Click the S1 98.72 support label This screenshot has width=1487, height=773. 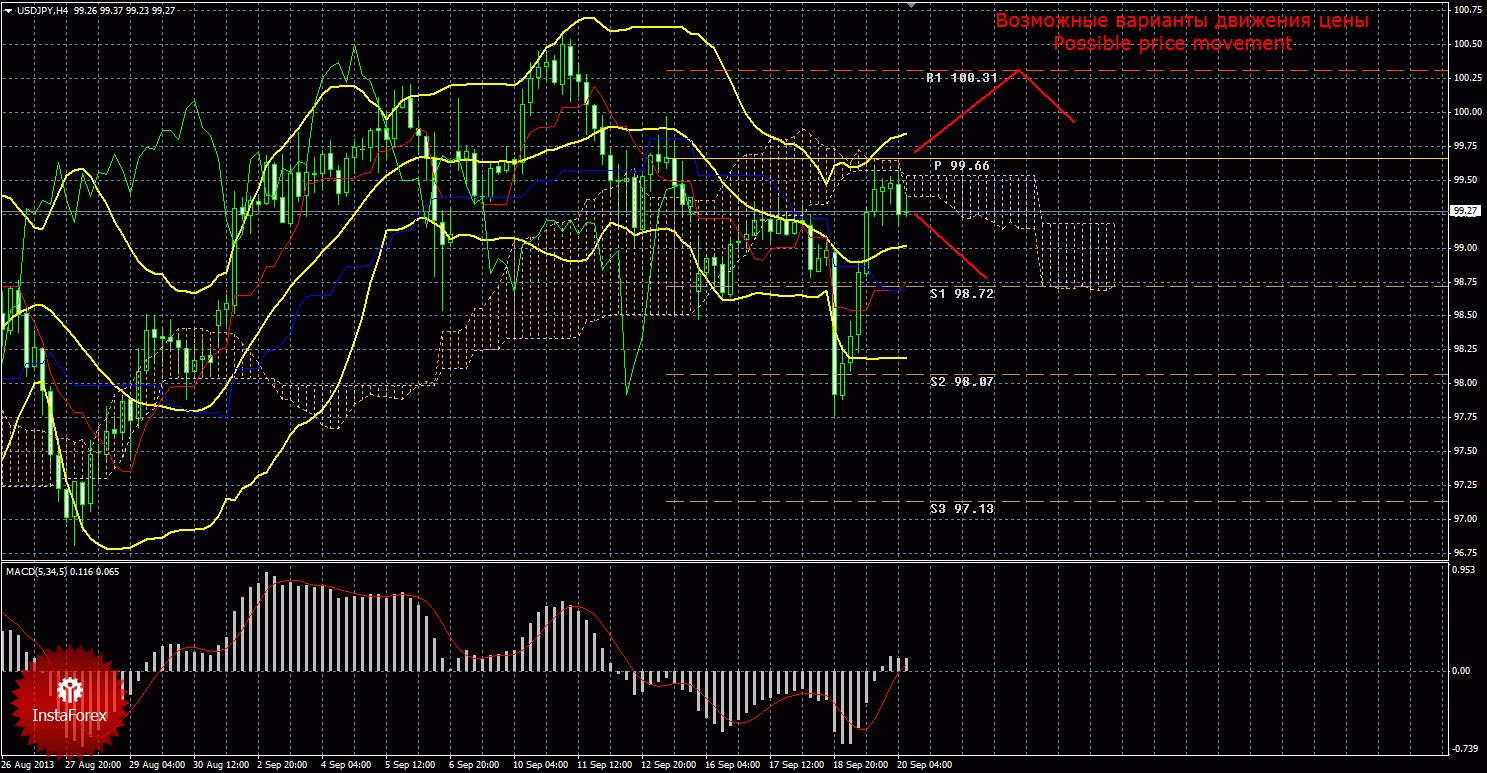click(961, 294)
